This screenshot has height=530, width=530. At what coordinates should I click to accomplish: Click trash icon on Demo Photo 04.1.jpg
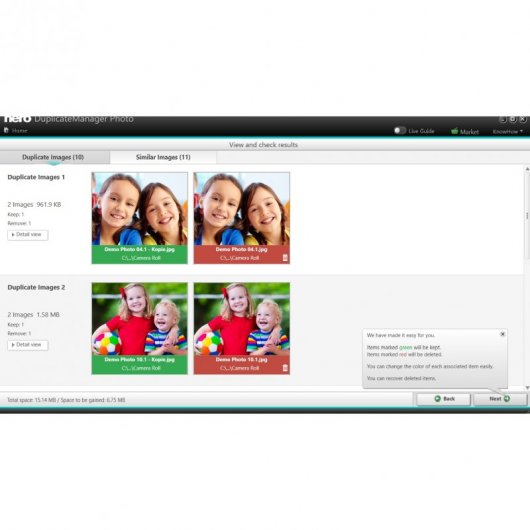[x=285, y=258]
